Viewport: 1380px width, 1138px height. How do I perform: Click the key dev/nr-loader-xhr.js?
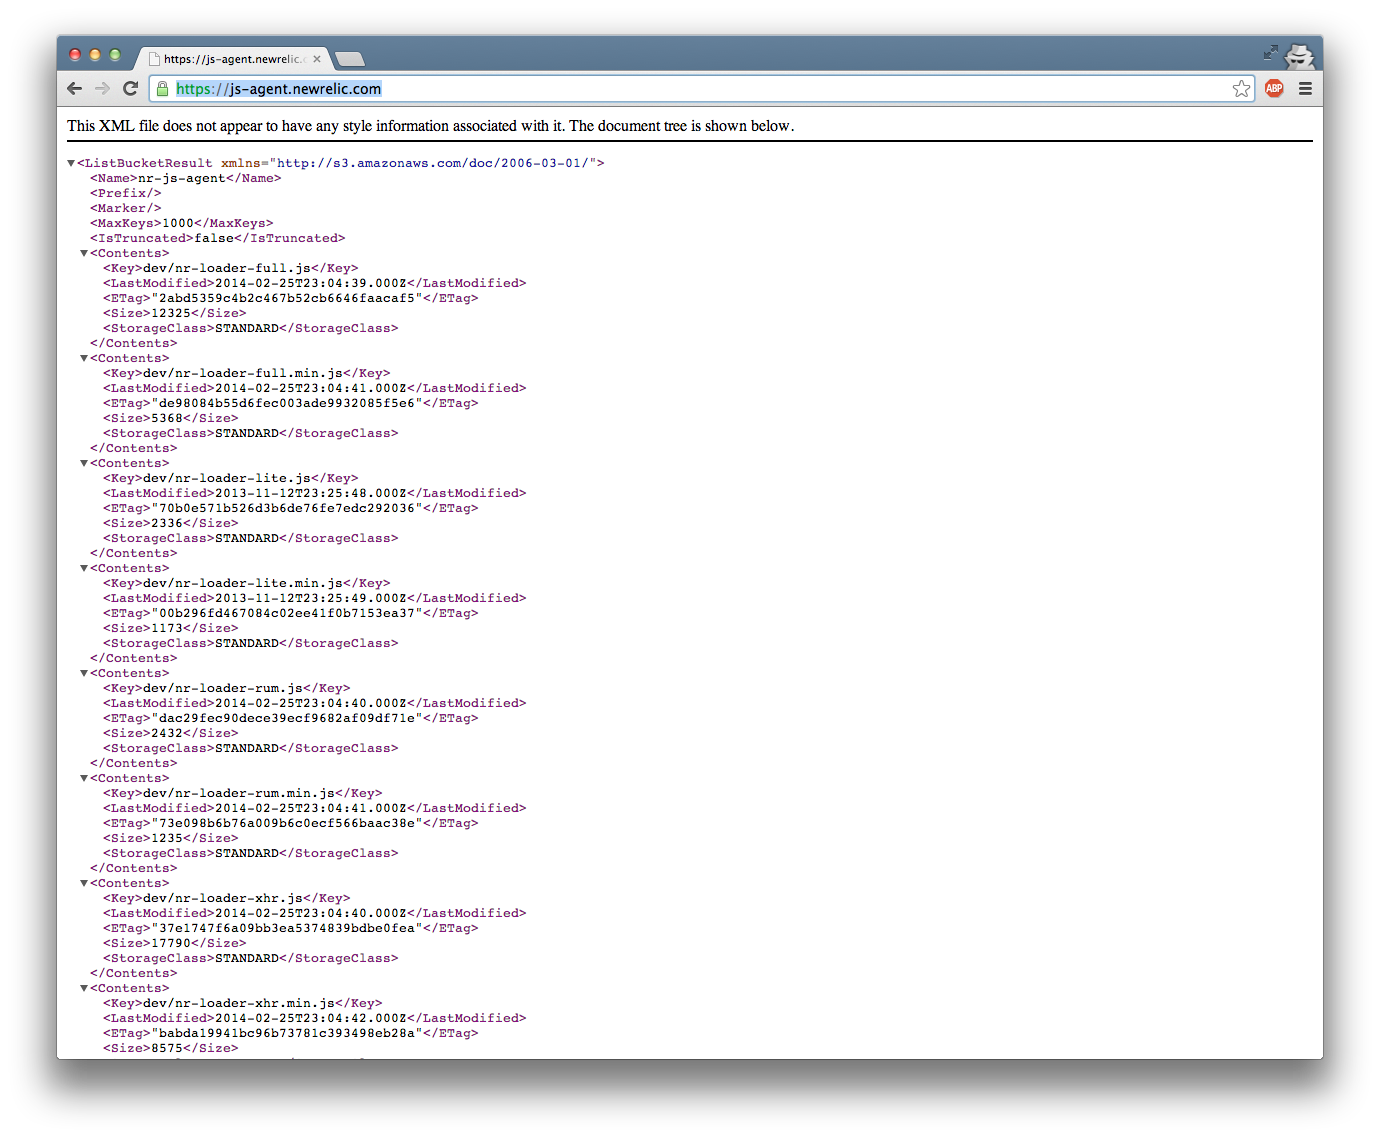click(223, 898)
